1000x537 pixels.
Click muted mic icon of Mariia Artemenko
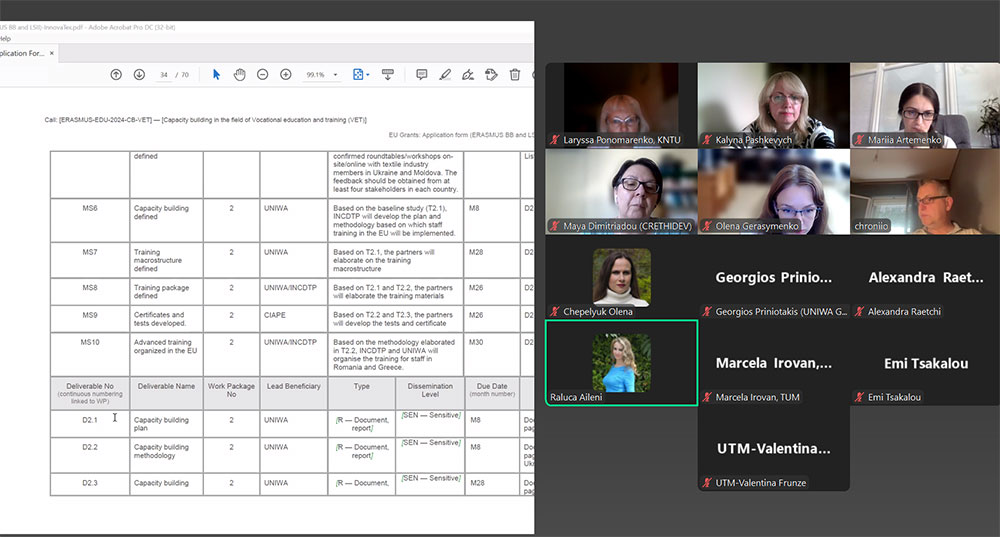click(860, 140)
